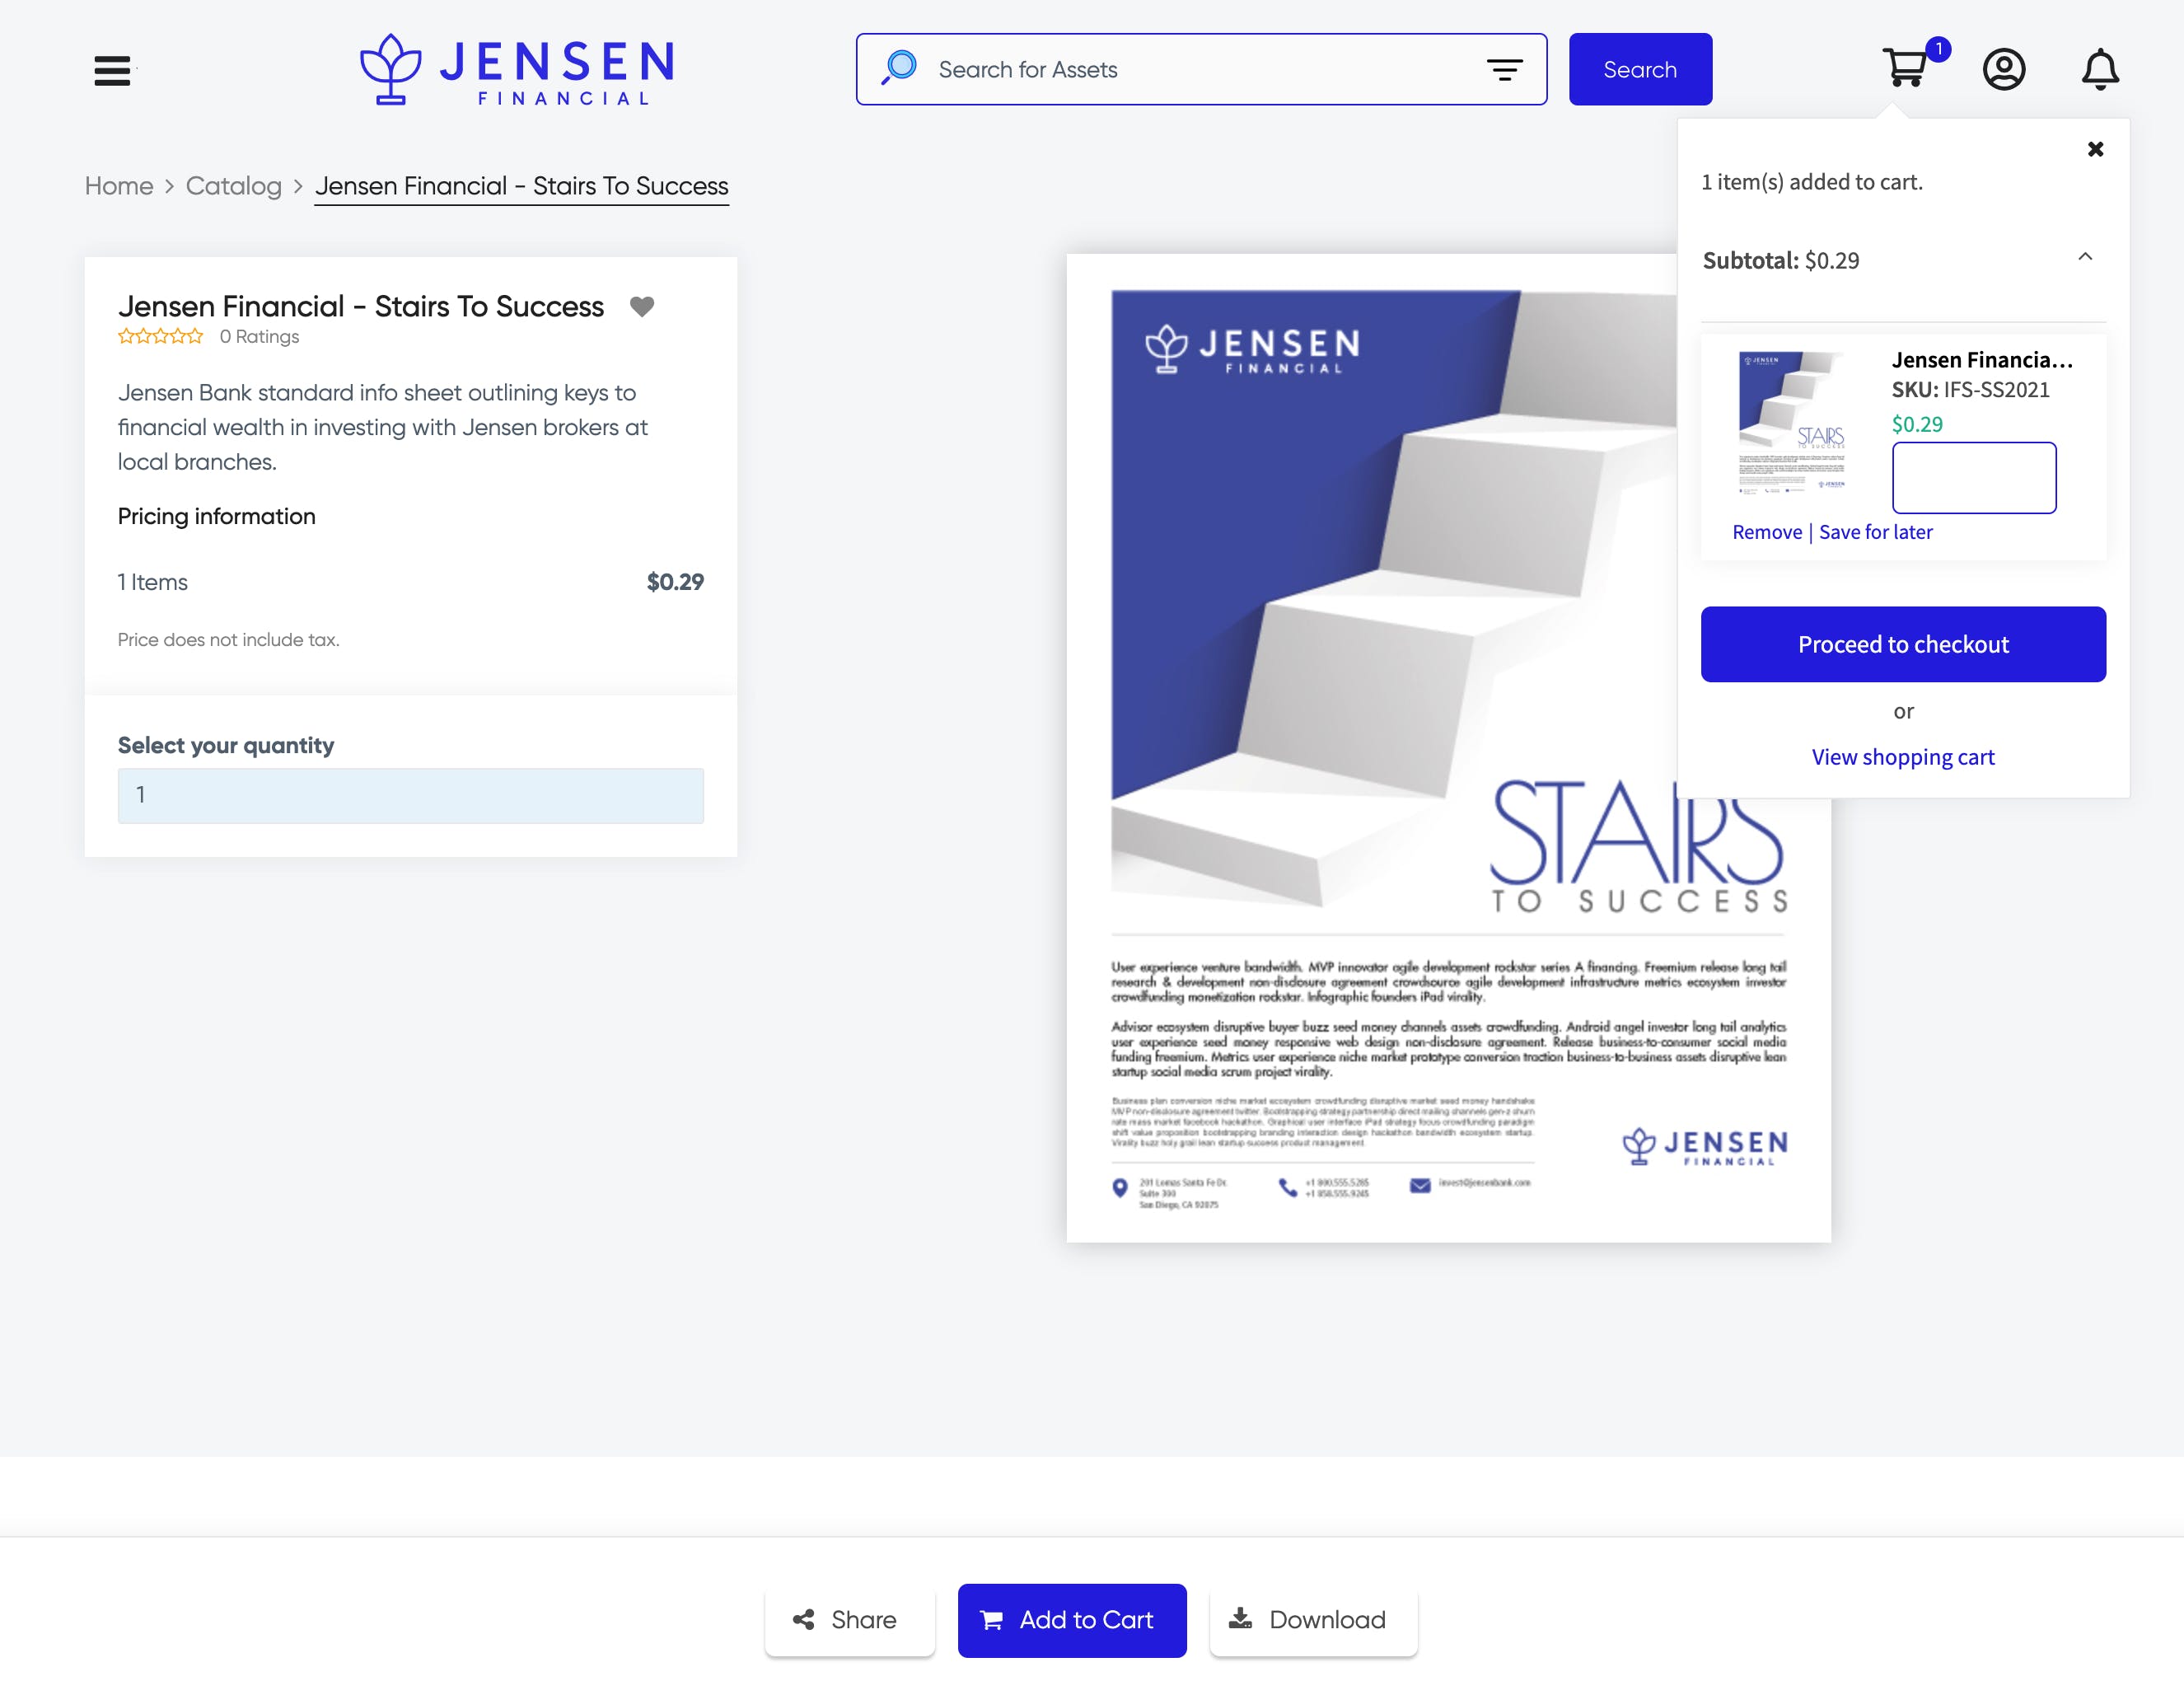Click the '1 Items' label
Screen dimensions: 2184x1695
coord(152,582)
